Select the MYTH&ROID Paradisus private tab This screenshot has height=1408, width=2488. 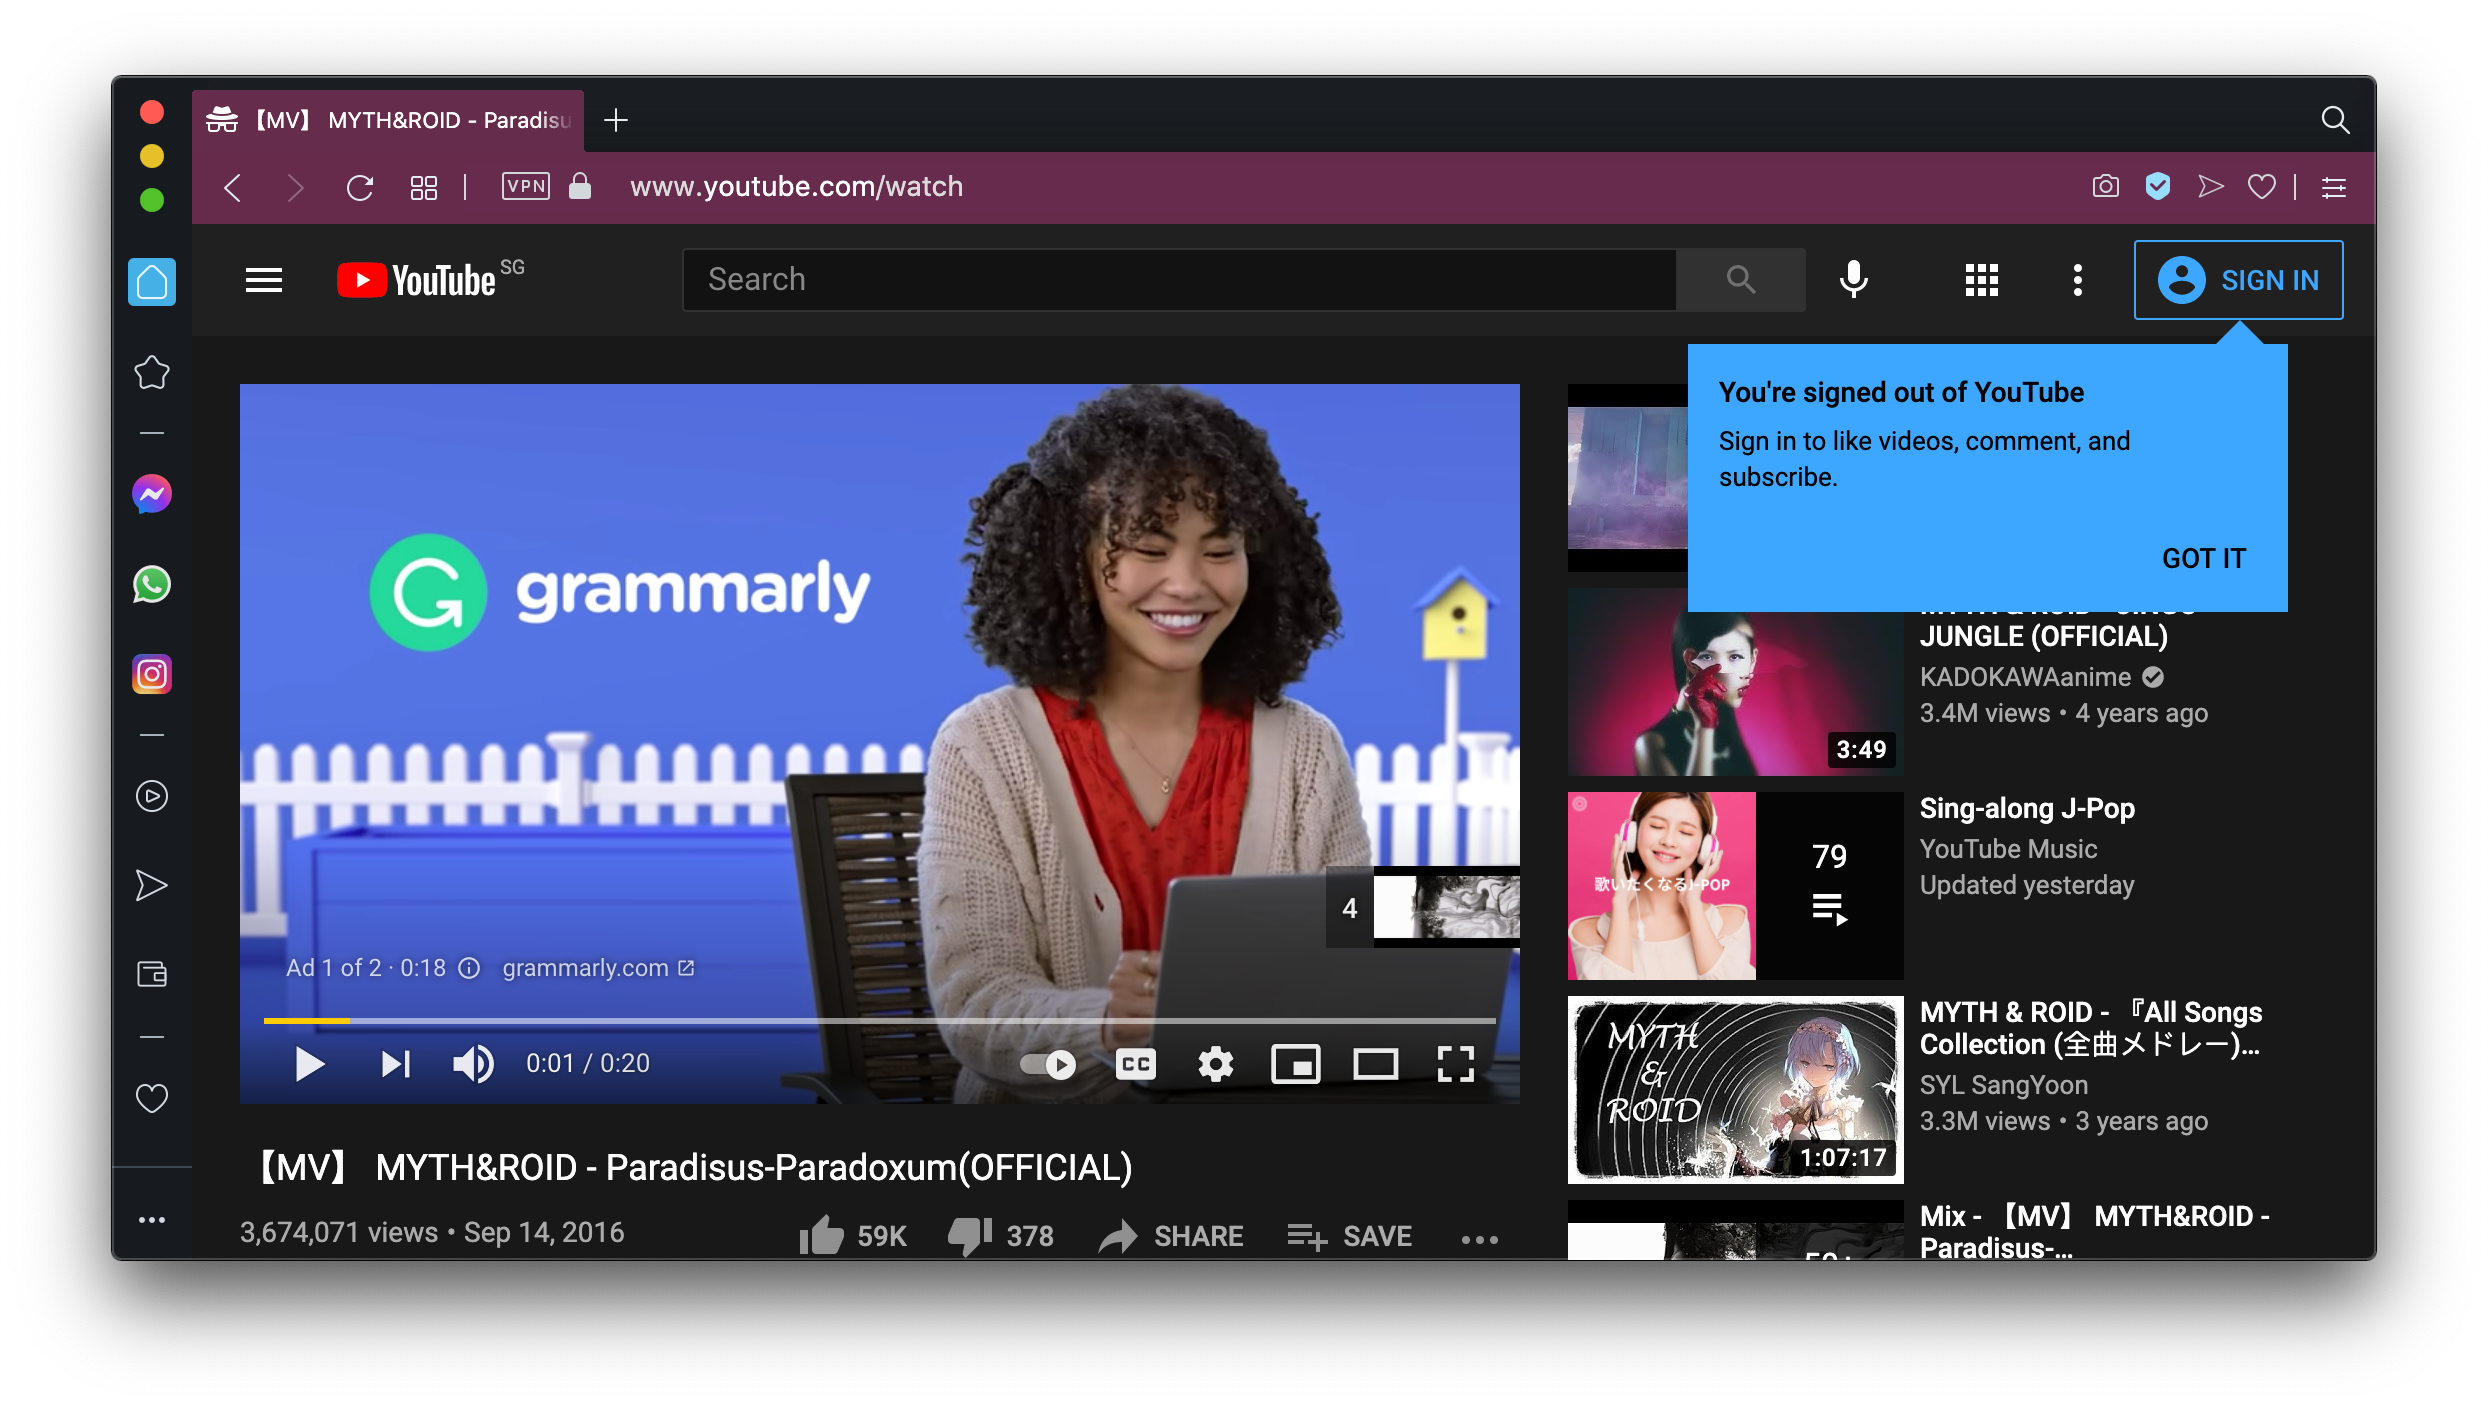tap(388, 120)
